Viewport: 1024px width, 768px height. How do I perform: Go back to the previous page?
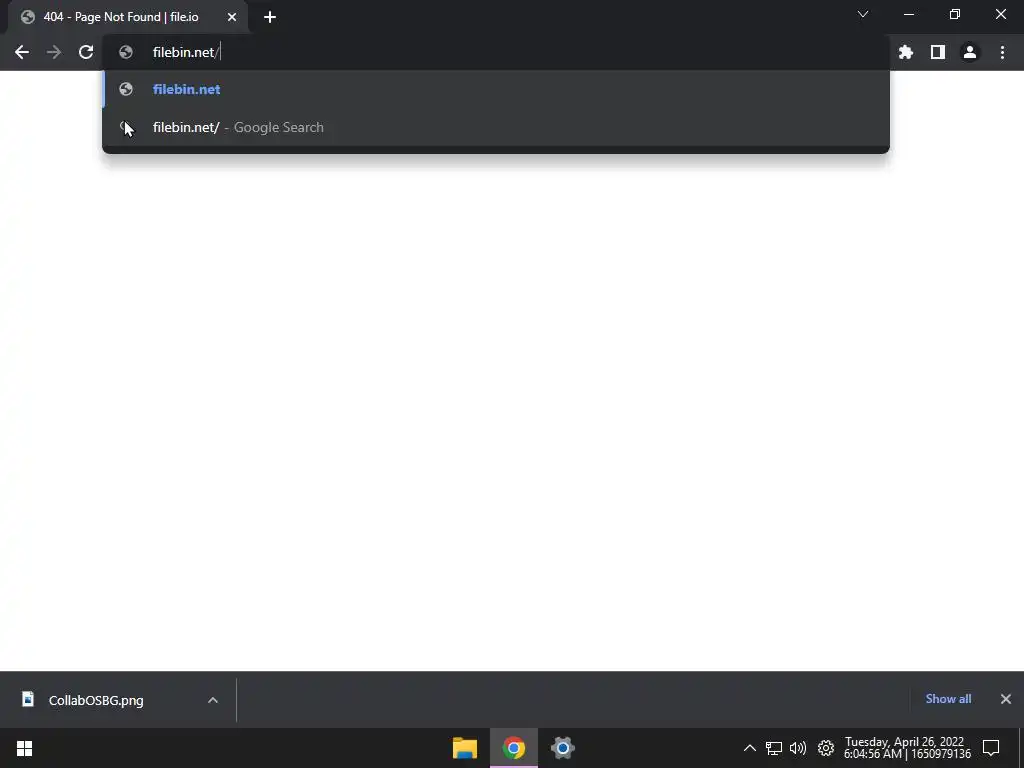(22, 52)
